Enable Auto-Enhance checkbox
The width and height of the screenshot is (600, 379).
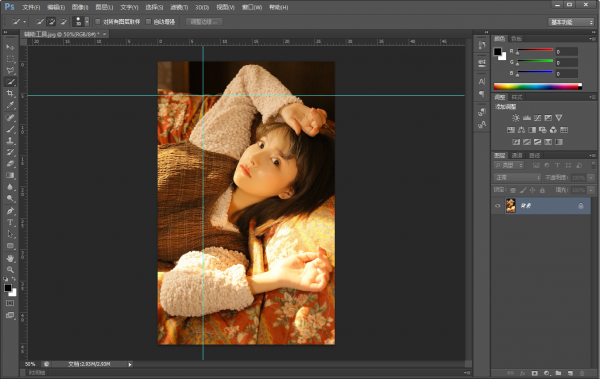tap(148, 22)
